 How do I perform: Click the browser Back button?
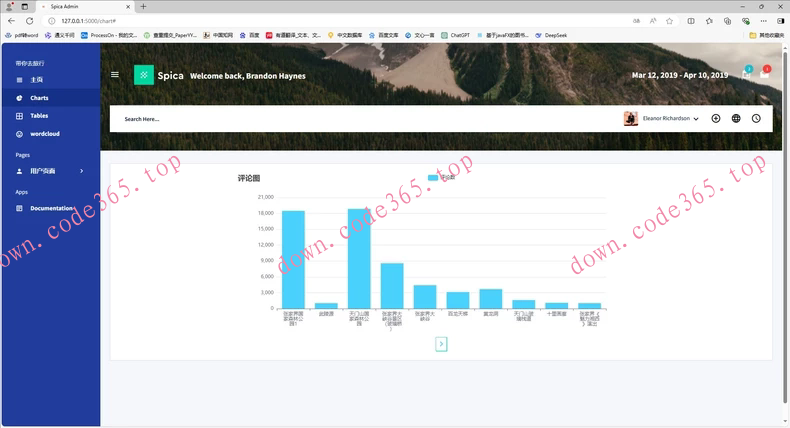12,21
